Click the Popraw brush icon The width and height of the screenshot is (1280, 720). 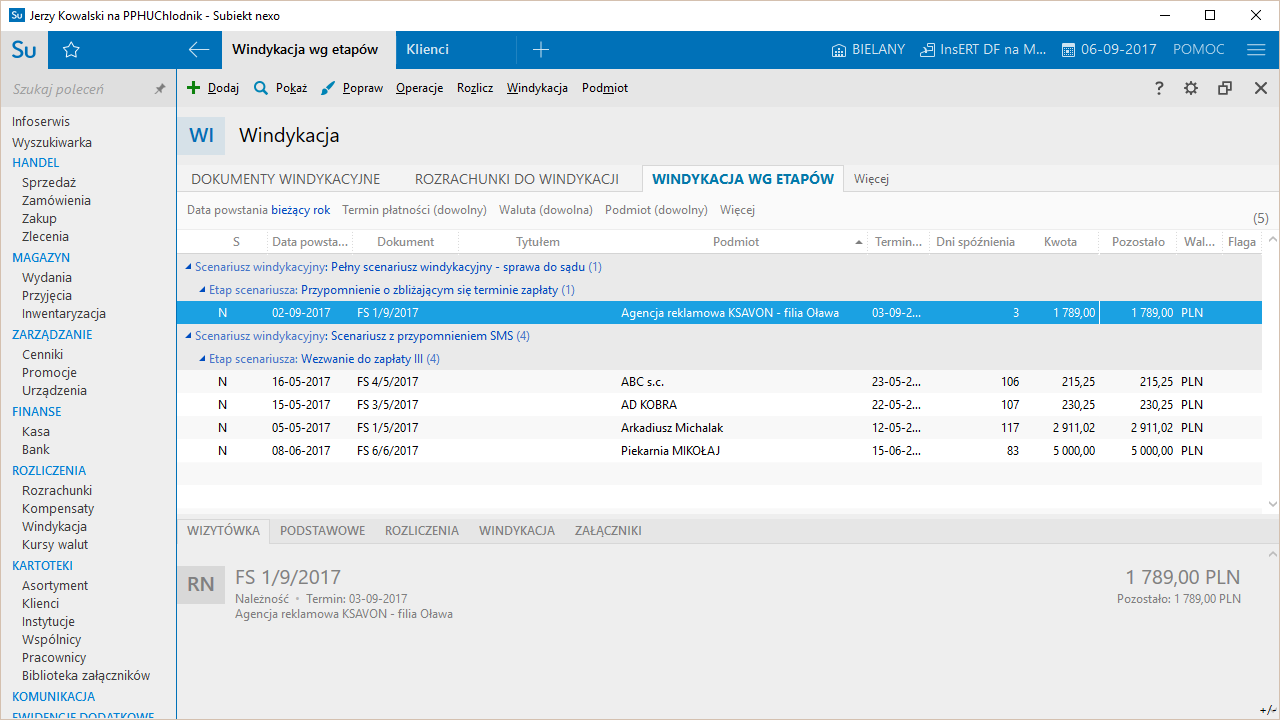(x=328, y=88)
